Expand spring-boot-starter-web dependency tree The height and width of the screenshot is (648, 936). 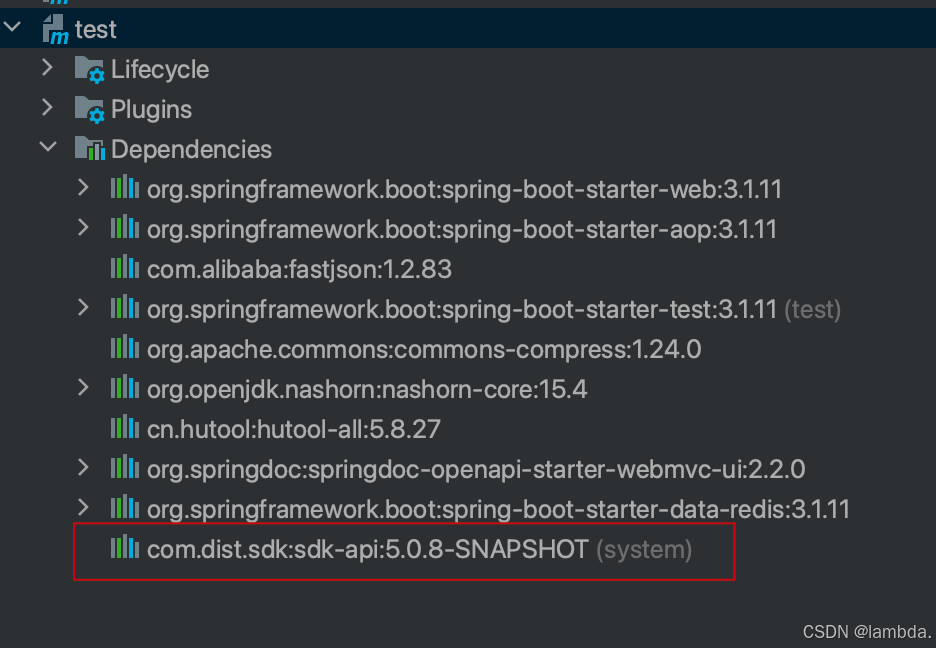coord(84,188)
